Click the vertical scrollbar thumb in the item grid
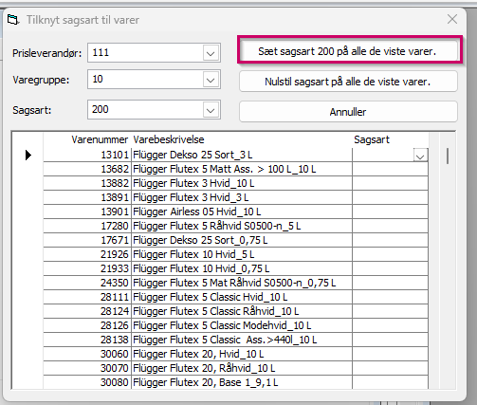 [x=447, y=156]
